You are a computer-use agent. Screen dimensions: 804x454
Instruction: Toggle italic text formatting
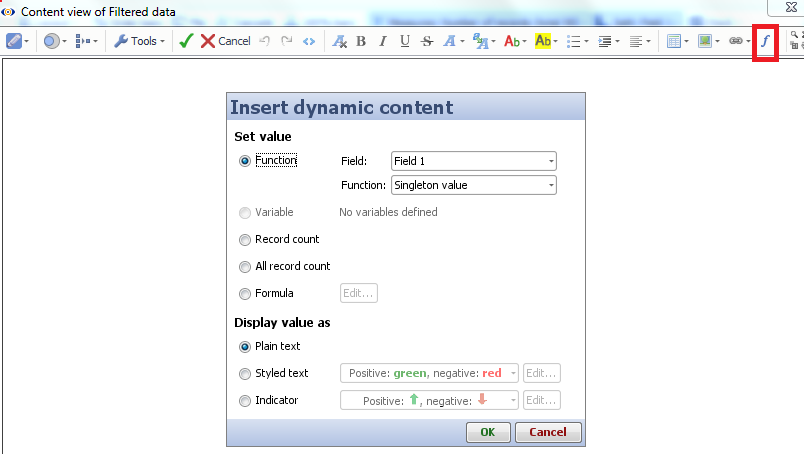pos(382,41)
